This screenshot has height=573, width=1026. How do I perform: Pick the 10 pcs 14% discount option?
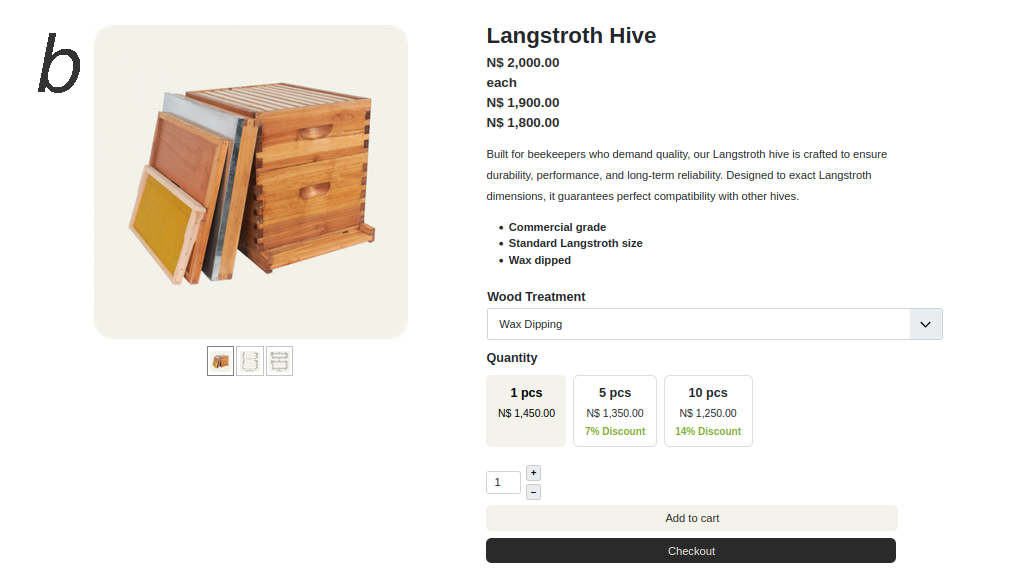[x=708, y=411]
